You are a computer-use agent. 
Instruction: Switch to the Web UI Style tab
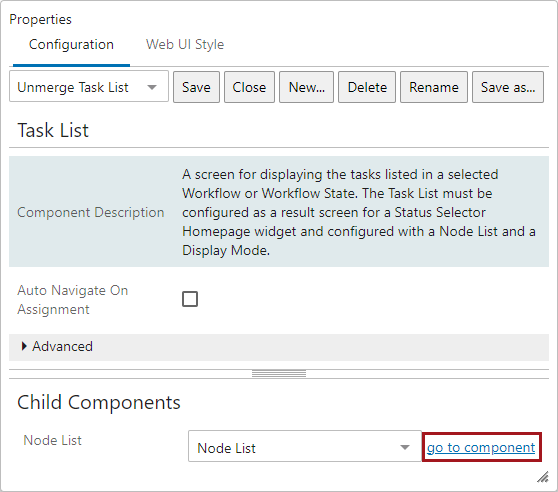point(185,44)
